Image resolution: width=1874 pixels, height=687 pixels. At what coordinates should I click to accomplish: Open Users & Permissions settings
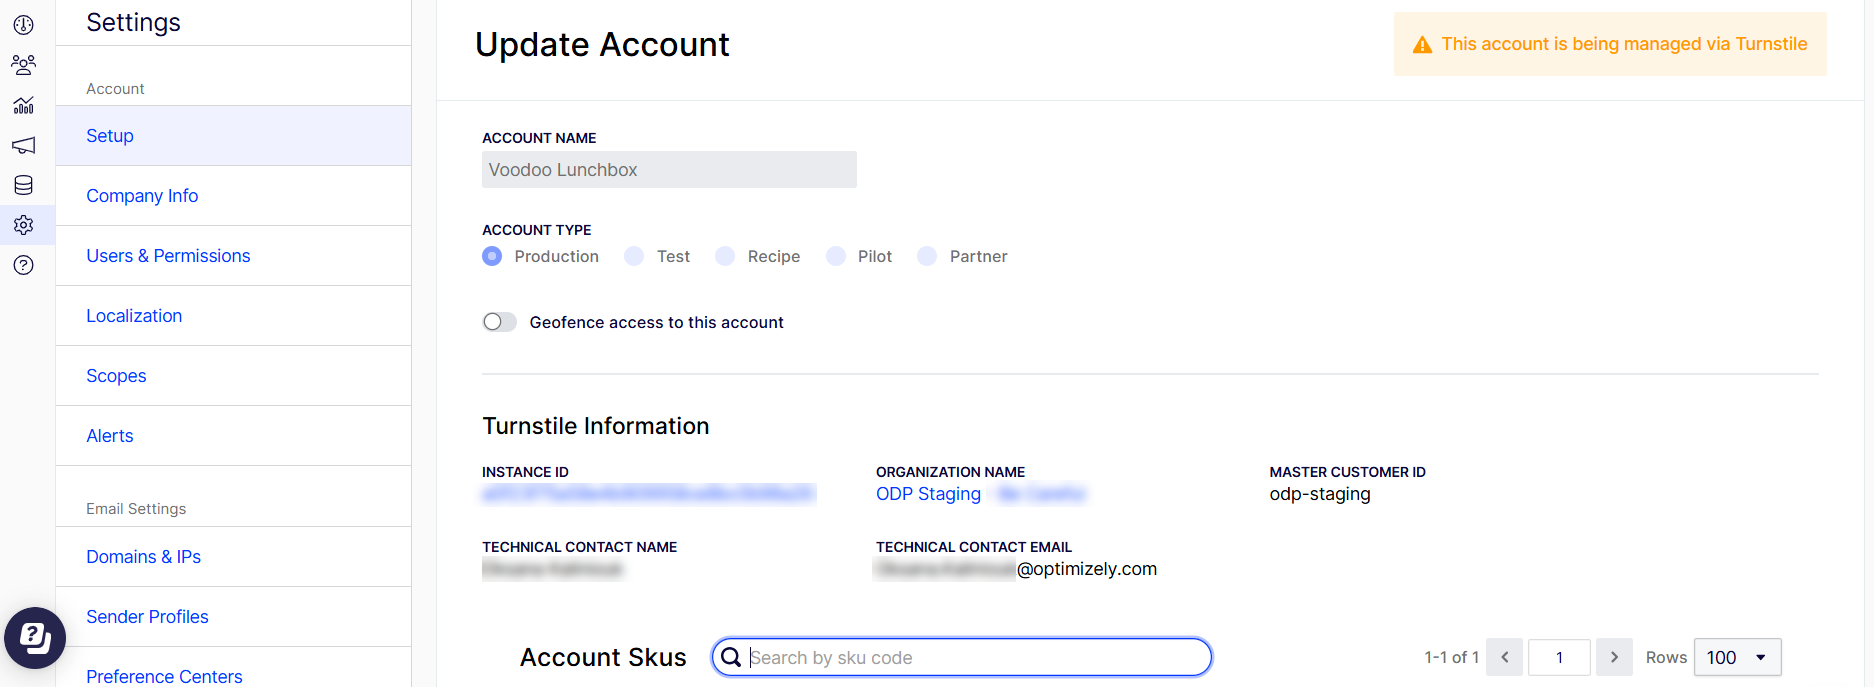[x=168, y=256]
